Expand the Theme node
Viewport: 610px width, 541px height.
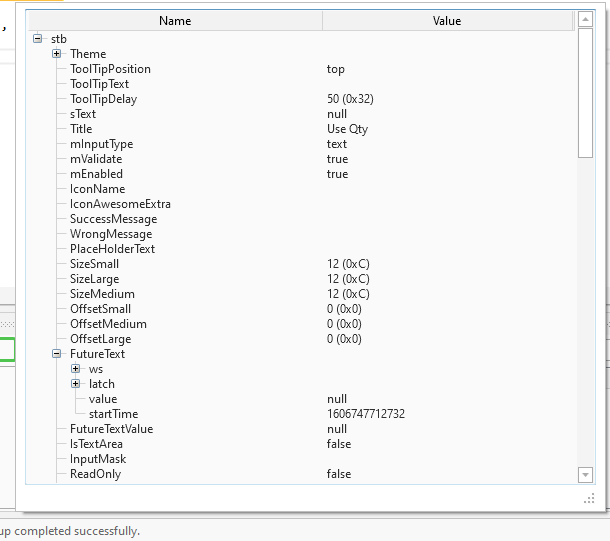57,54
